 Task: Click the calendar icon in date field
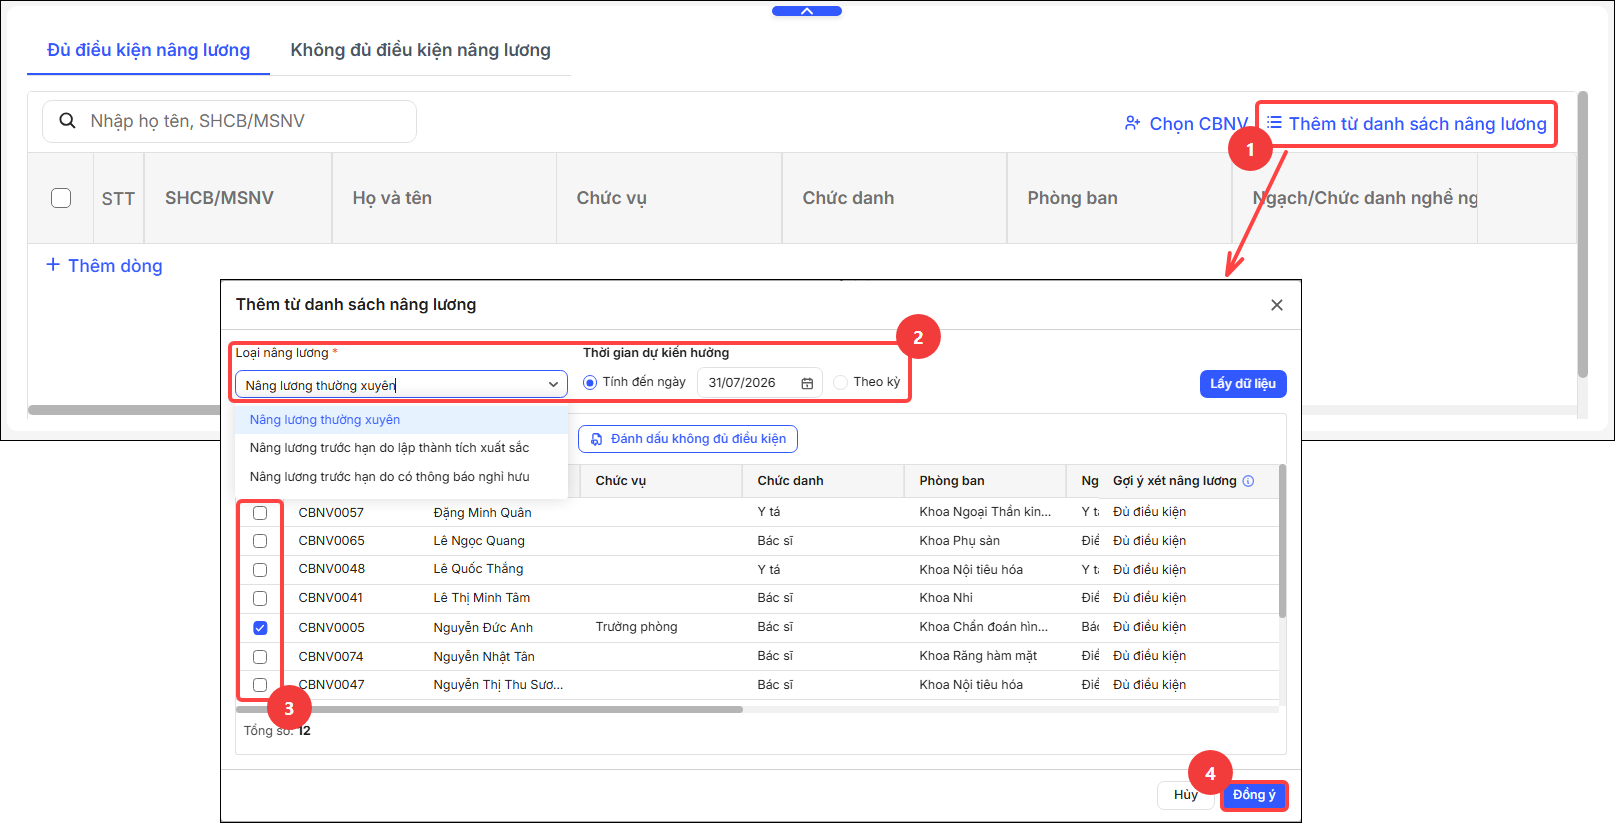(807, 383)
